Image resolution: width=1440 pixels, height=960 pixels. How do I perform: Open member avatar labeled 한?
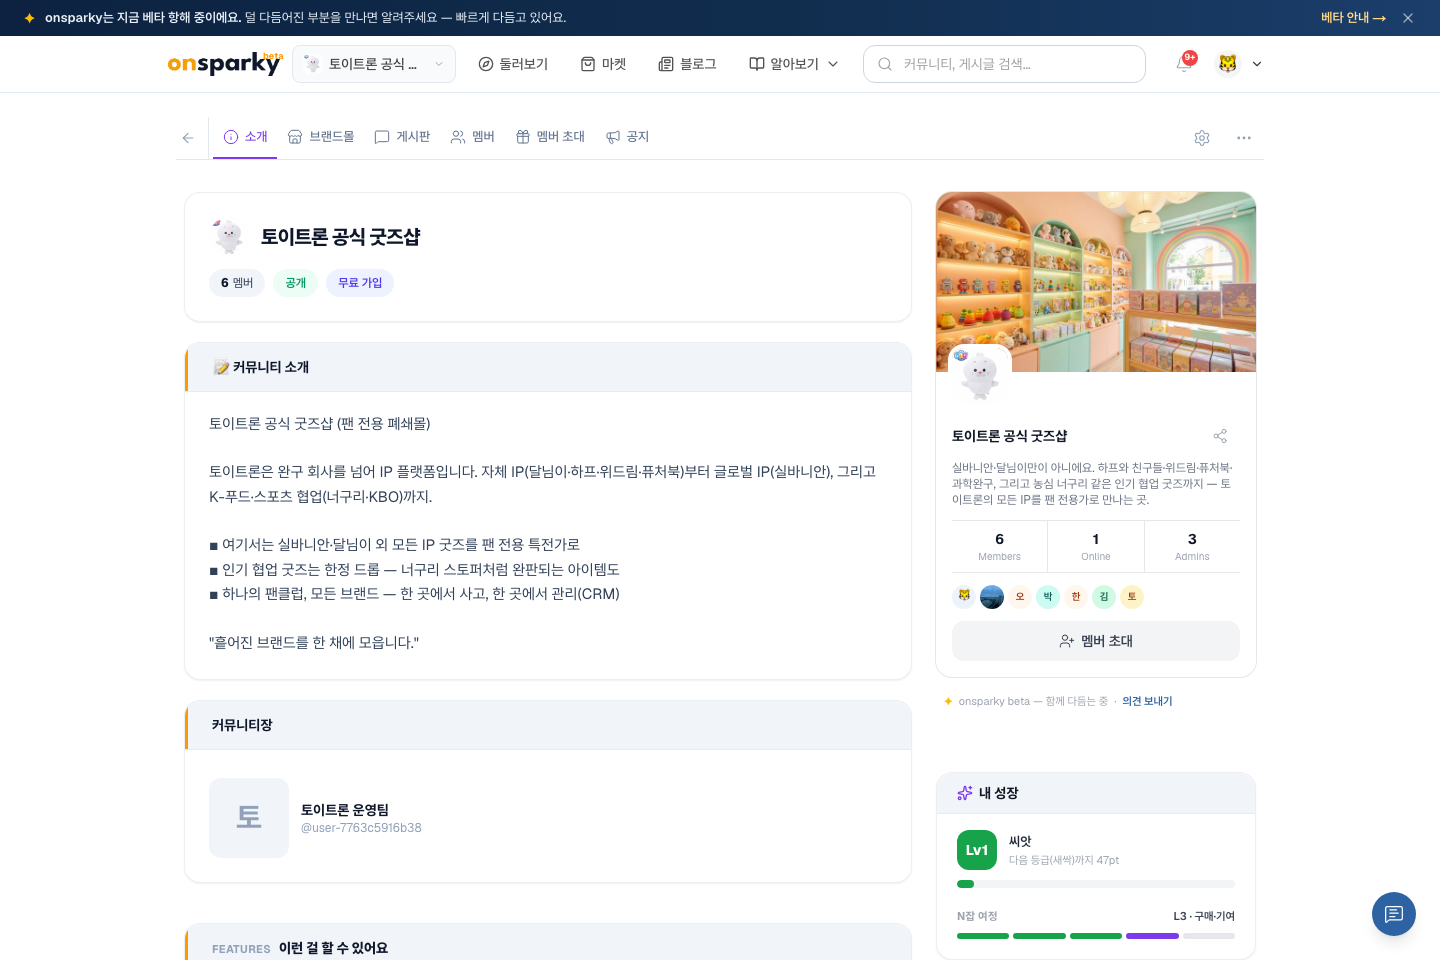click(1076, 597)
